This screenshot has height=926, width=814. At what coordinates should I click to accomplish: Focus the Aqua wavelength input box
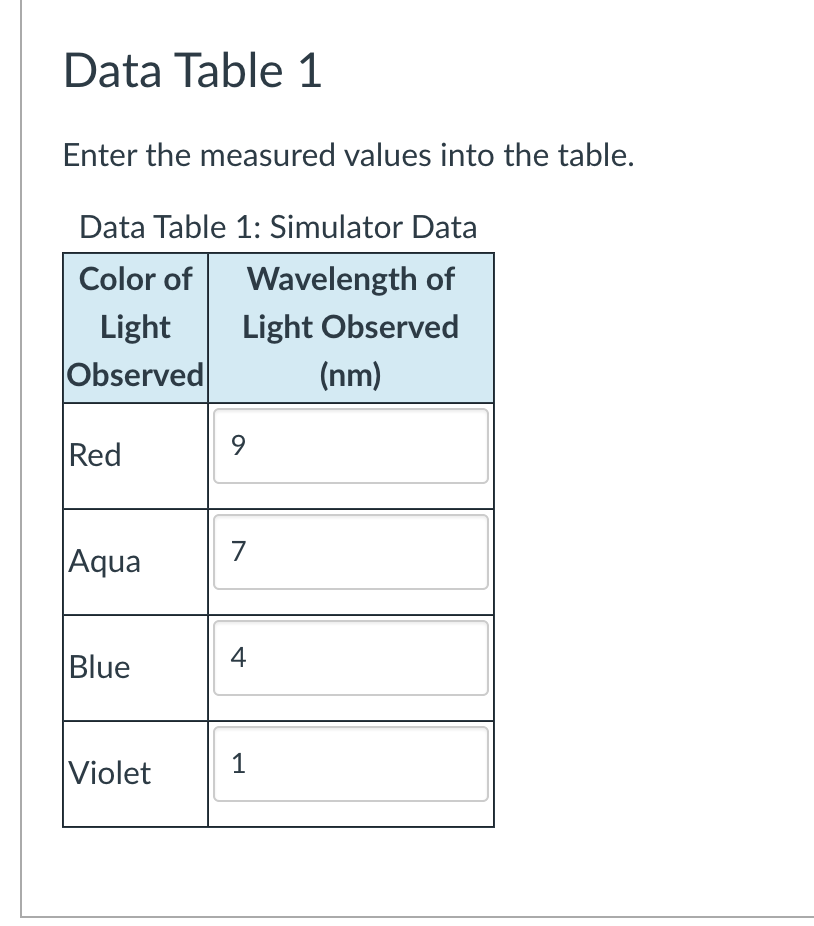click(x=351, y=552)
